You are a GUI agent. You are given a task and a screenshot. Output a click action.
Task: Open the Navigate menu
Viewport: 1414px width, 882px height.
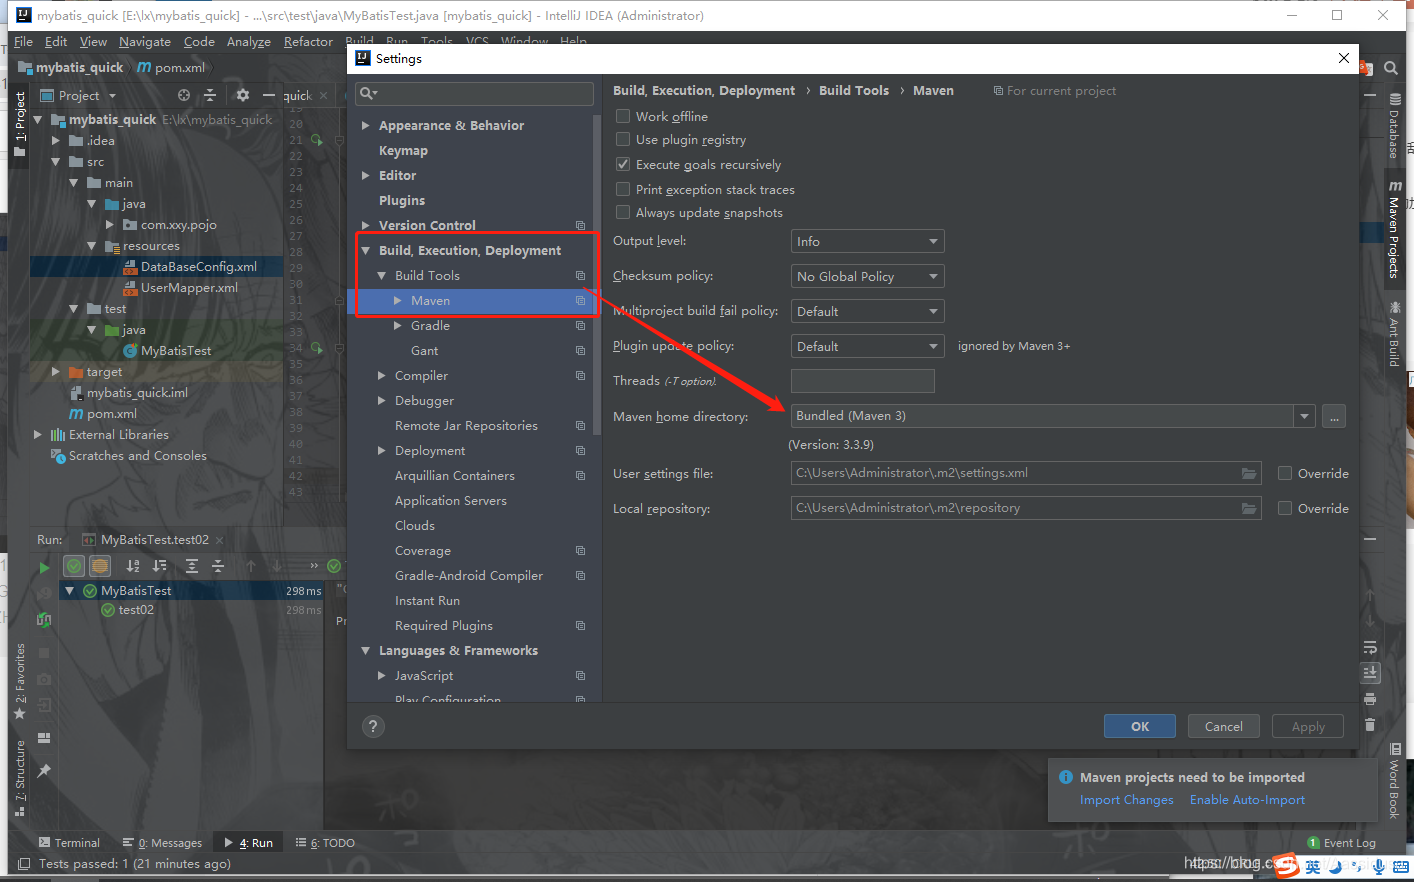pos(145,41)
